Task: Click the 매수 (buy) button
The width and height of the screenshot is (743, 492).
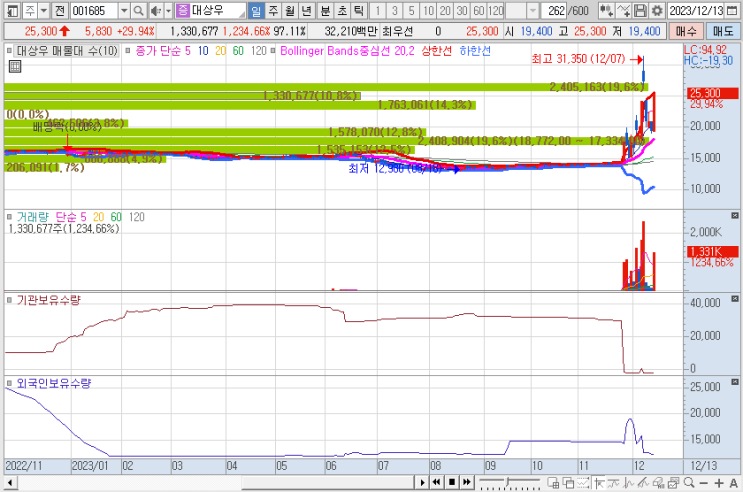Action: tap(686, 31)
